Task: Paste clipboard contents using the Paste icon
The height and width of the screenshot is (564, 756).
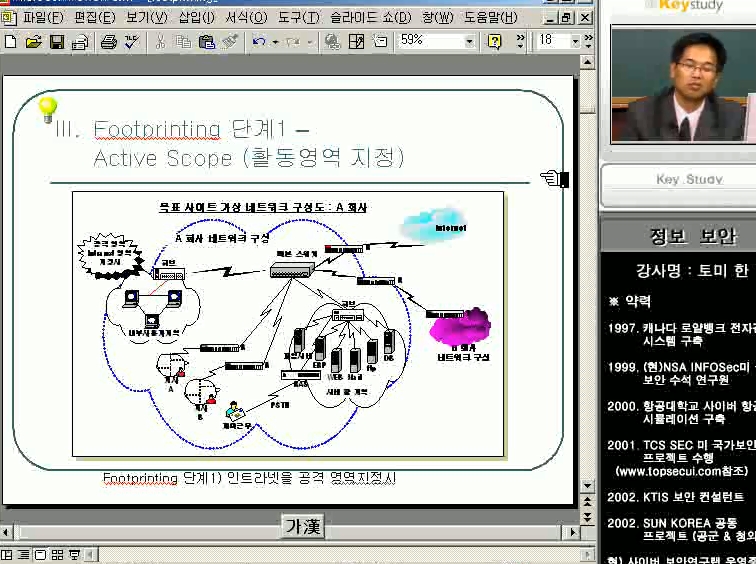Action: 207,42
